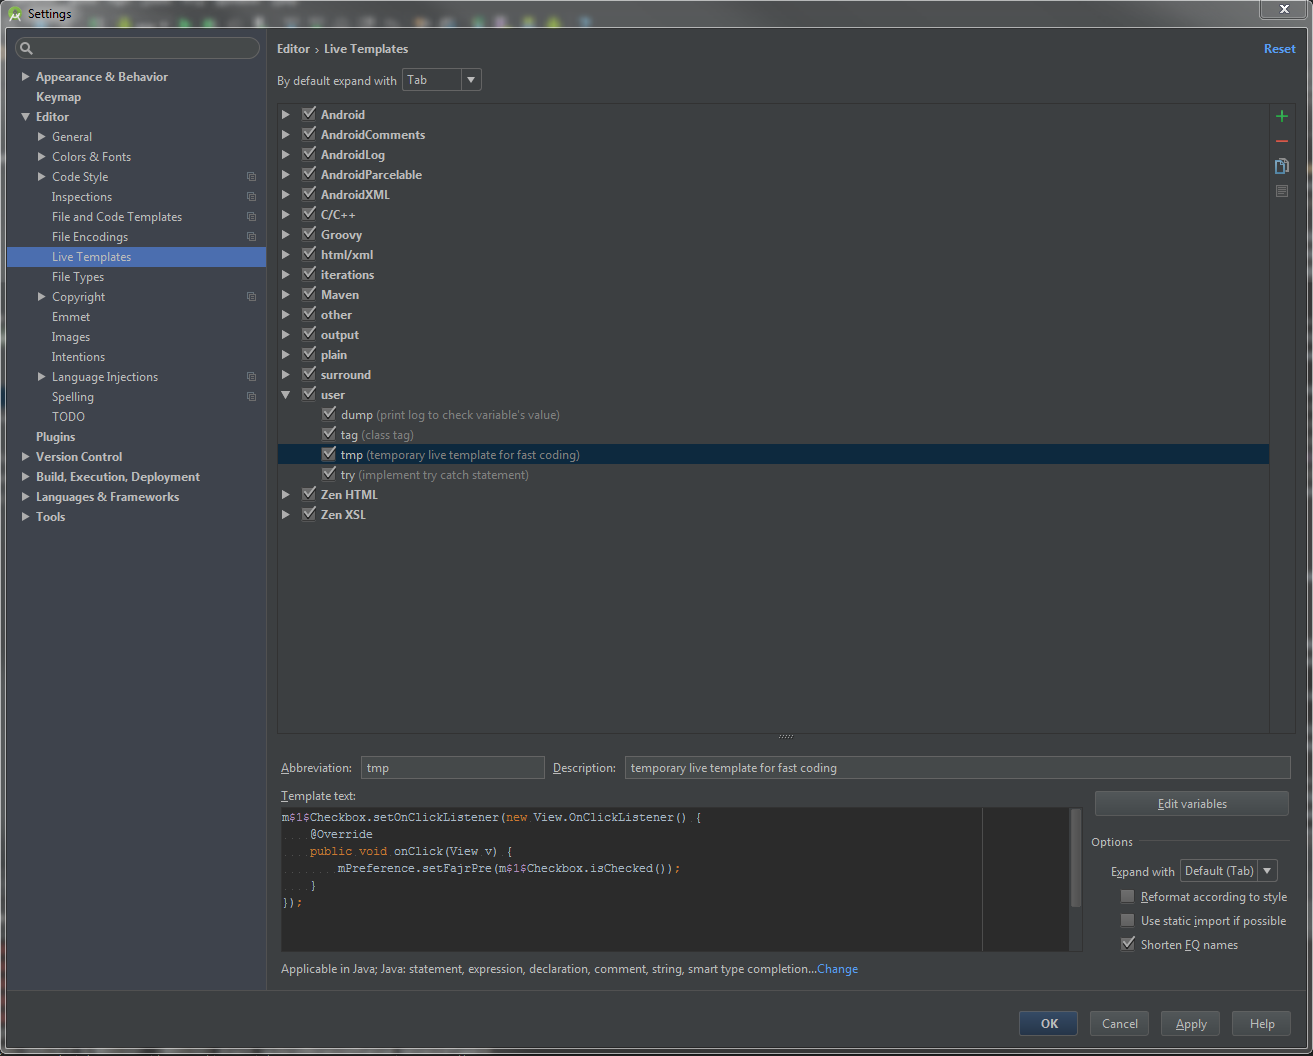Screen dimensions: 1313x1056
Task: Click inside the Abbreviation input field
Action: pos(452,767)
